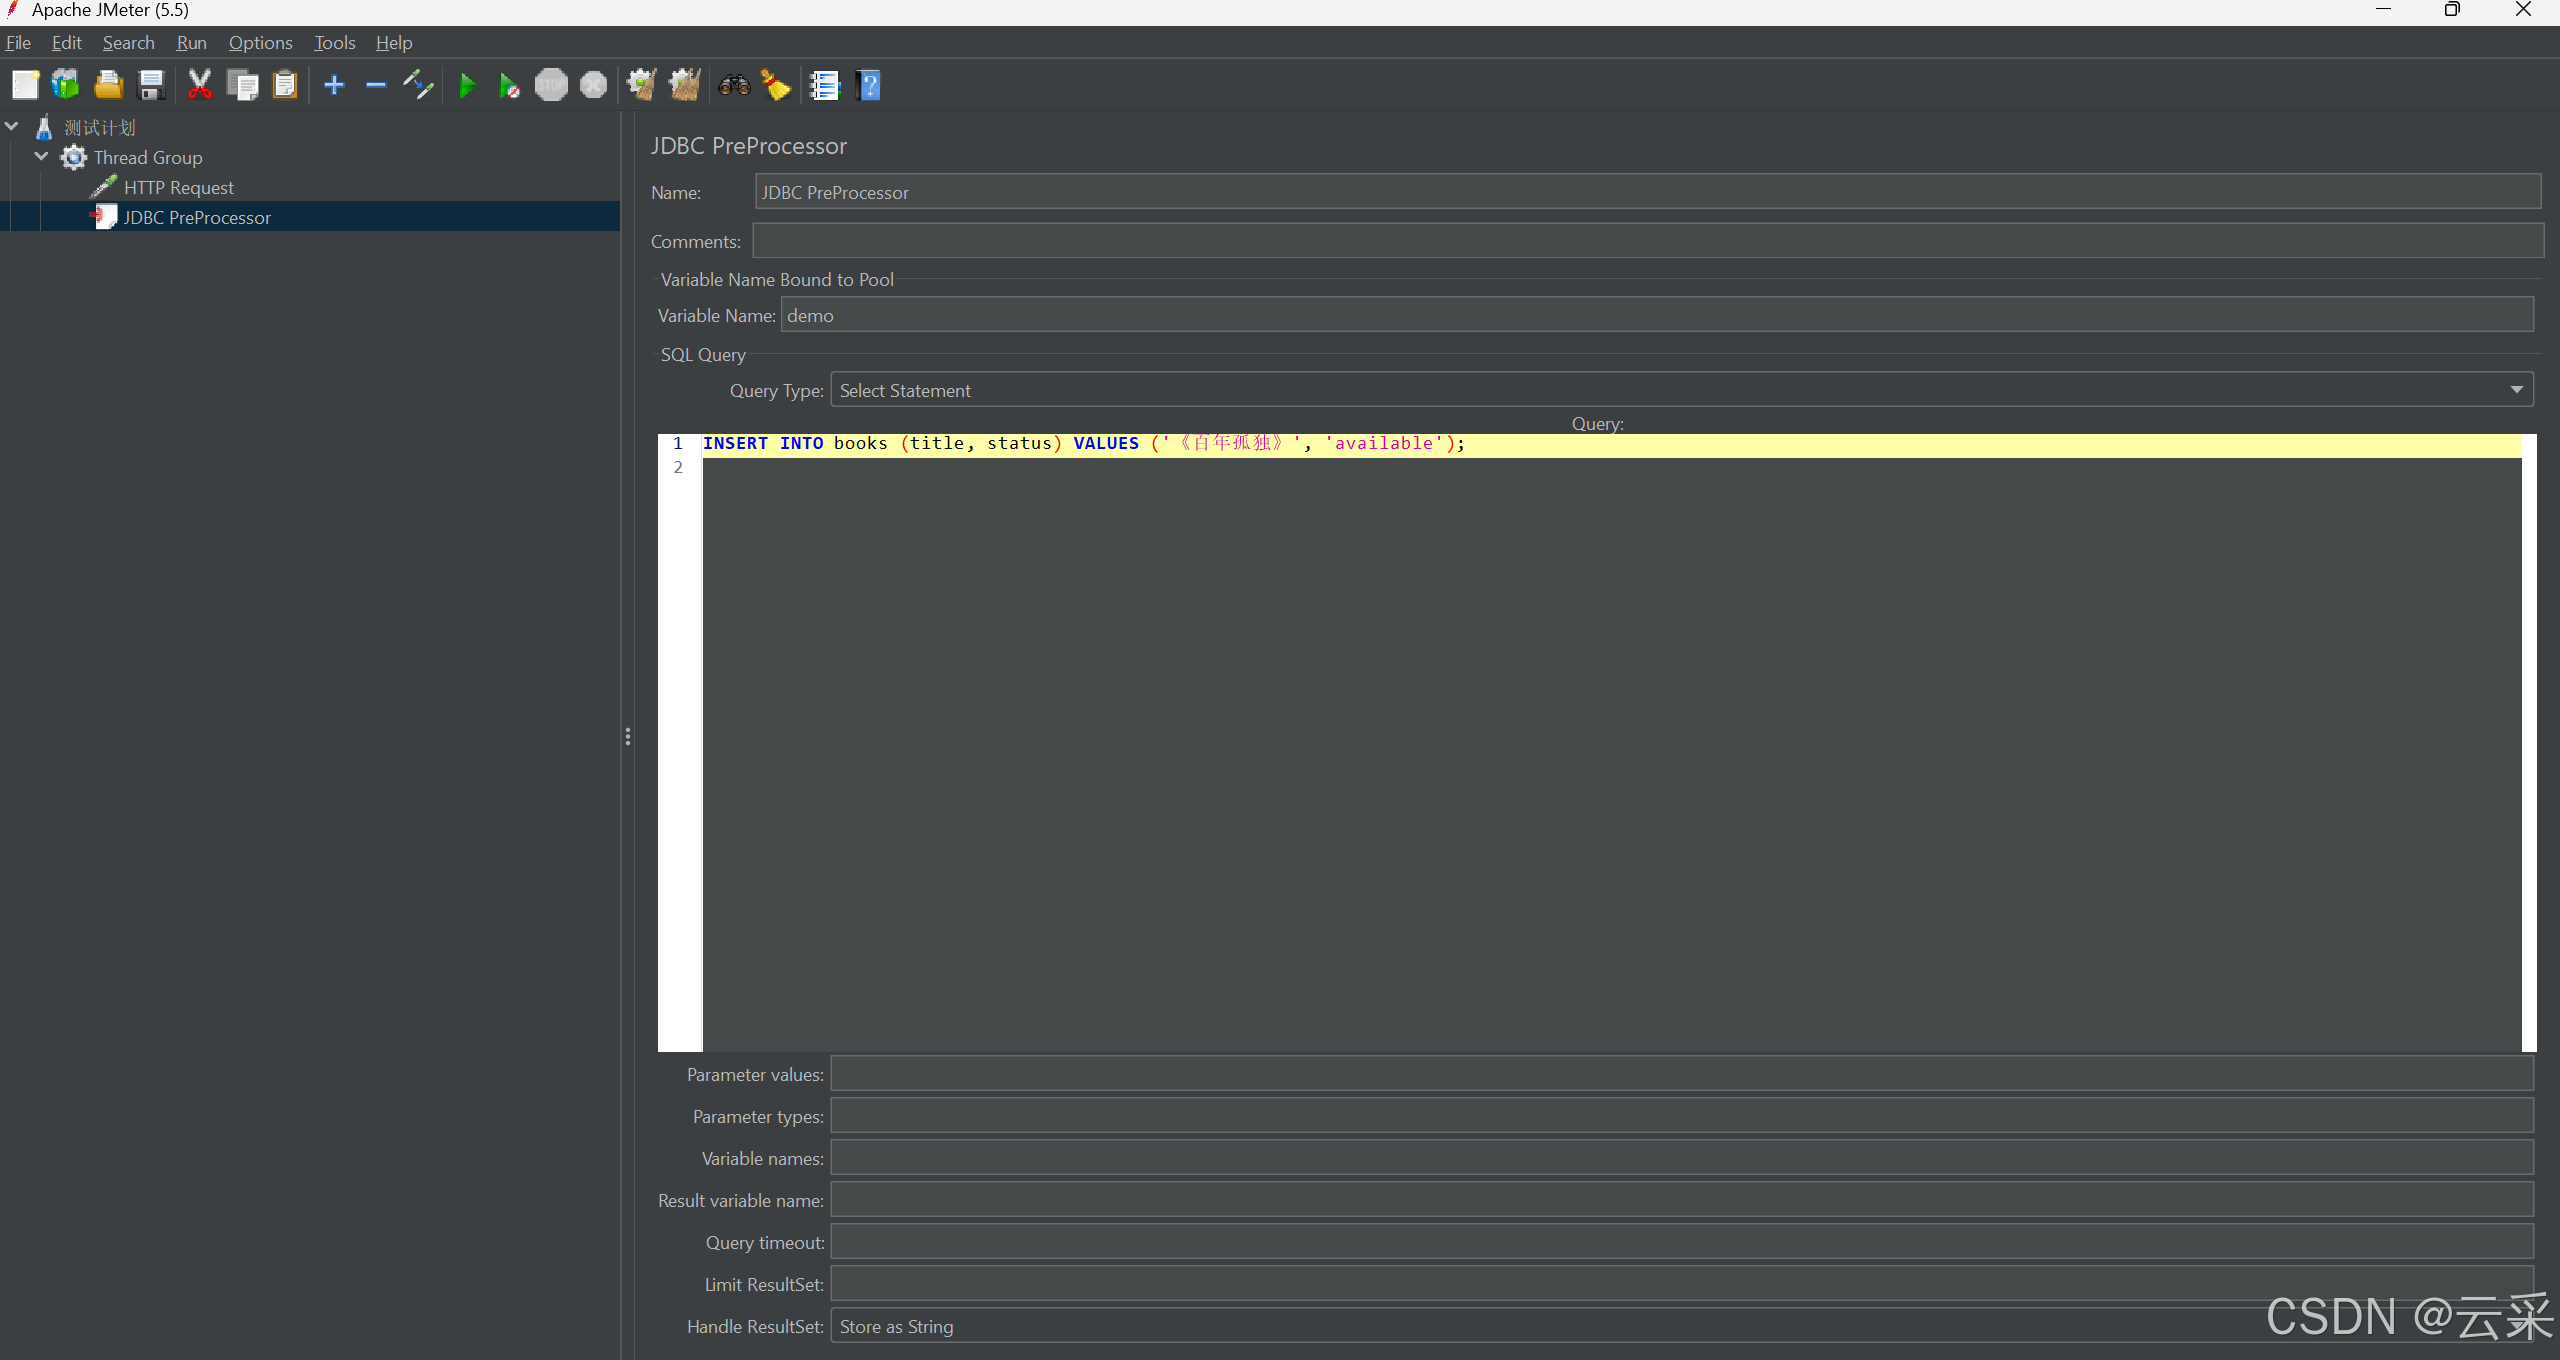The image size is (2560, 1360).
Task: Click the Parameter types field
Action: click(x=1682, y=1116)
